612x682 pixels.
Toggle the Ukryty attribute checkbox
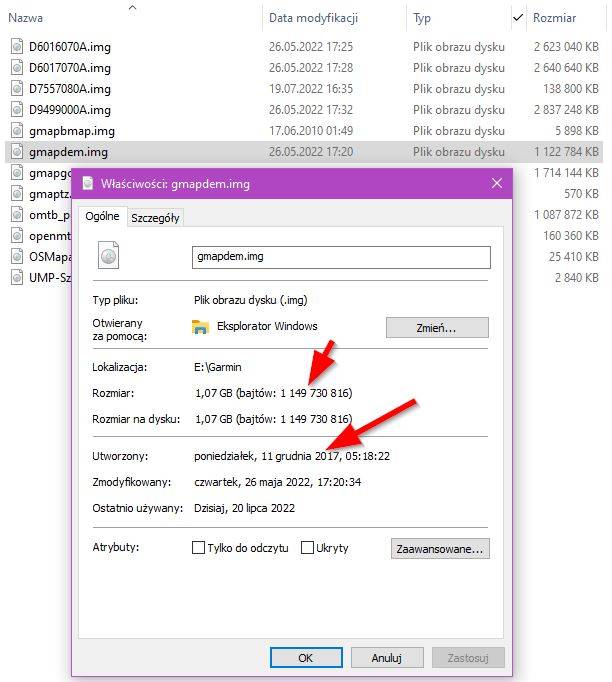[308, 548]
